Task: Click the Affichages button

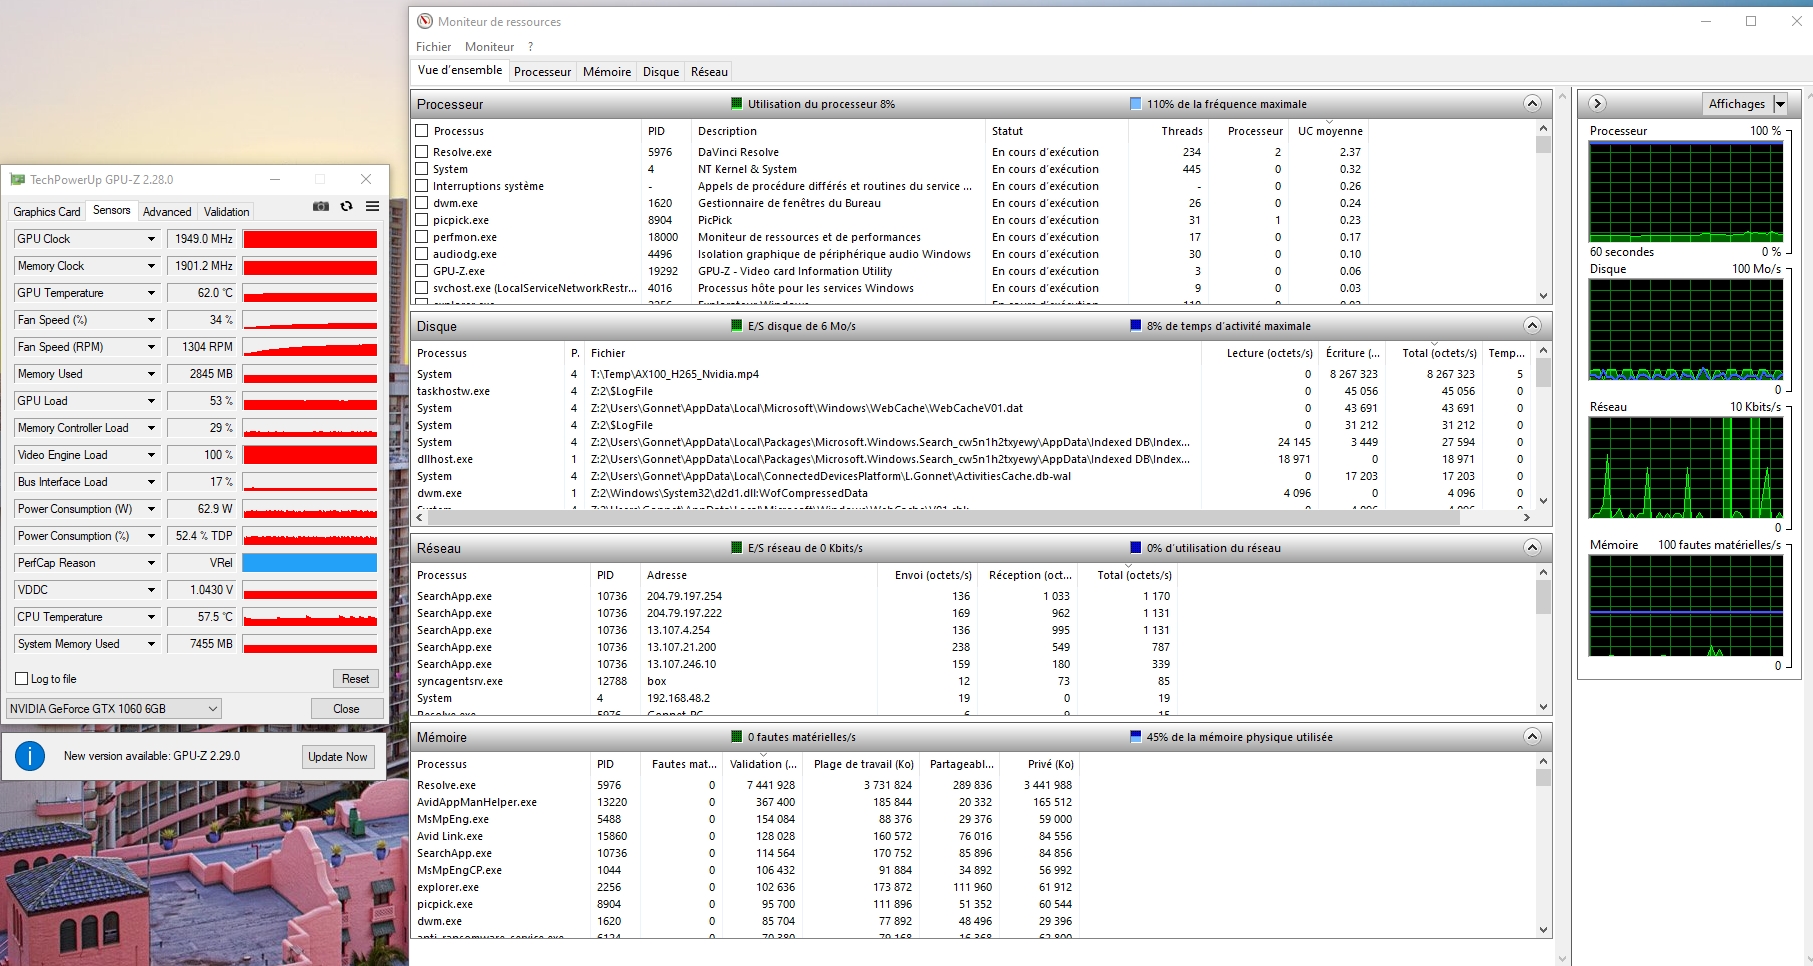Action: (x=1737, y=104)
